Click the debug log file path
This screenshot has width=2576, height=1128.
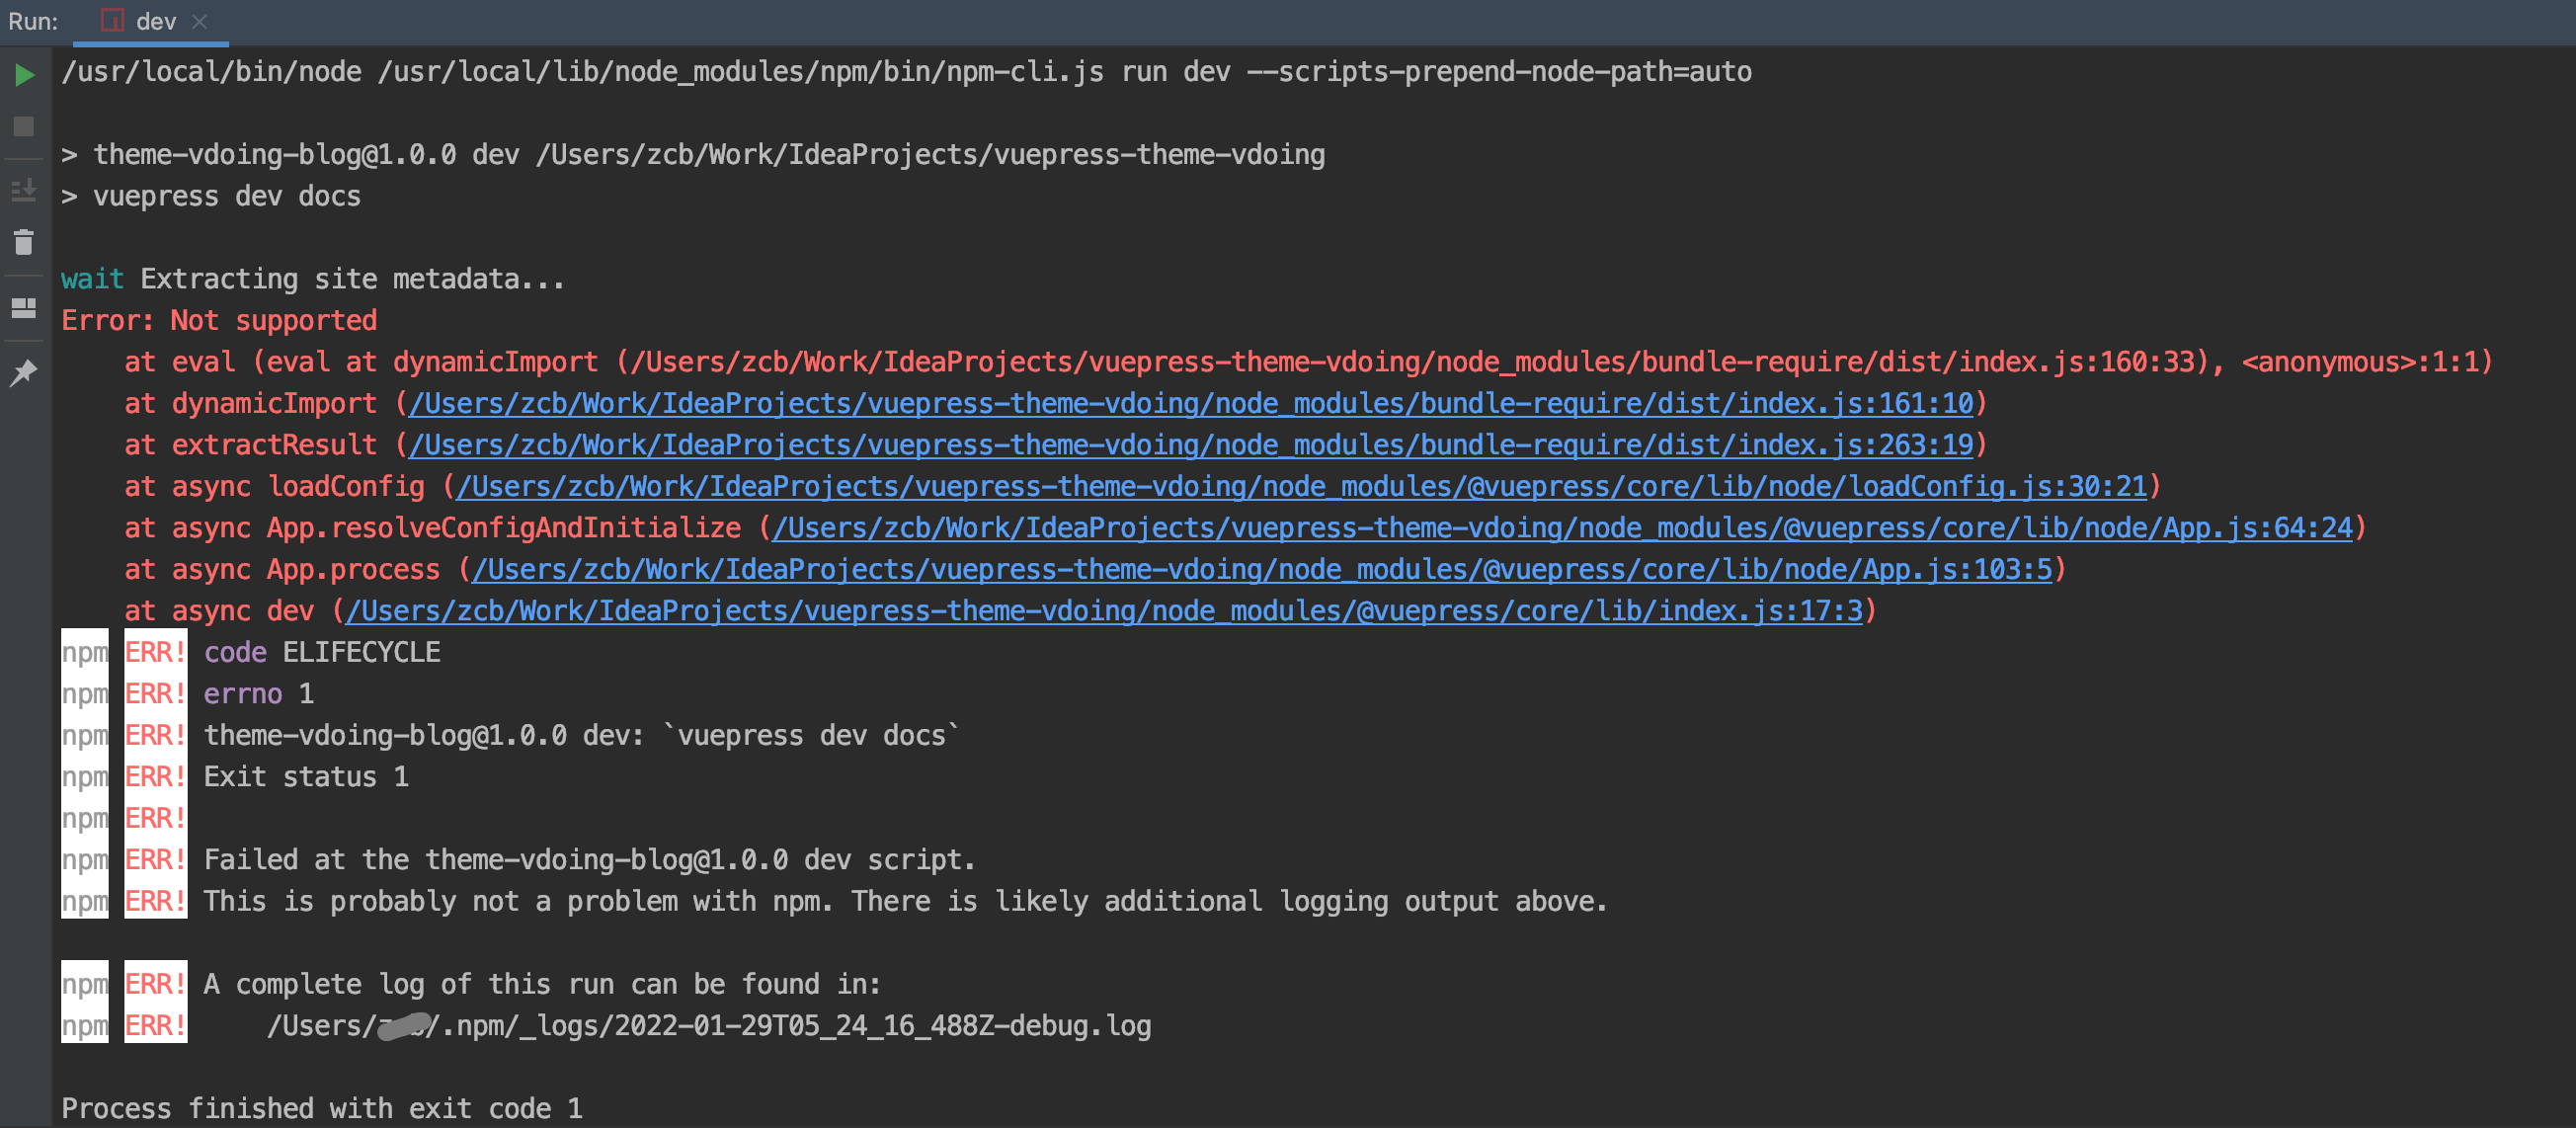pyautogui.click(x=710, y=1024)
